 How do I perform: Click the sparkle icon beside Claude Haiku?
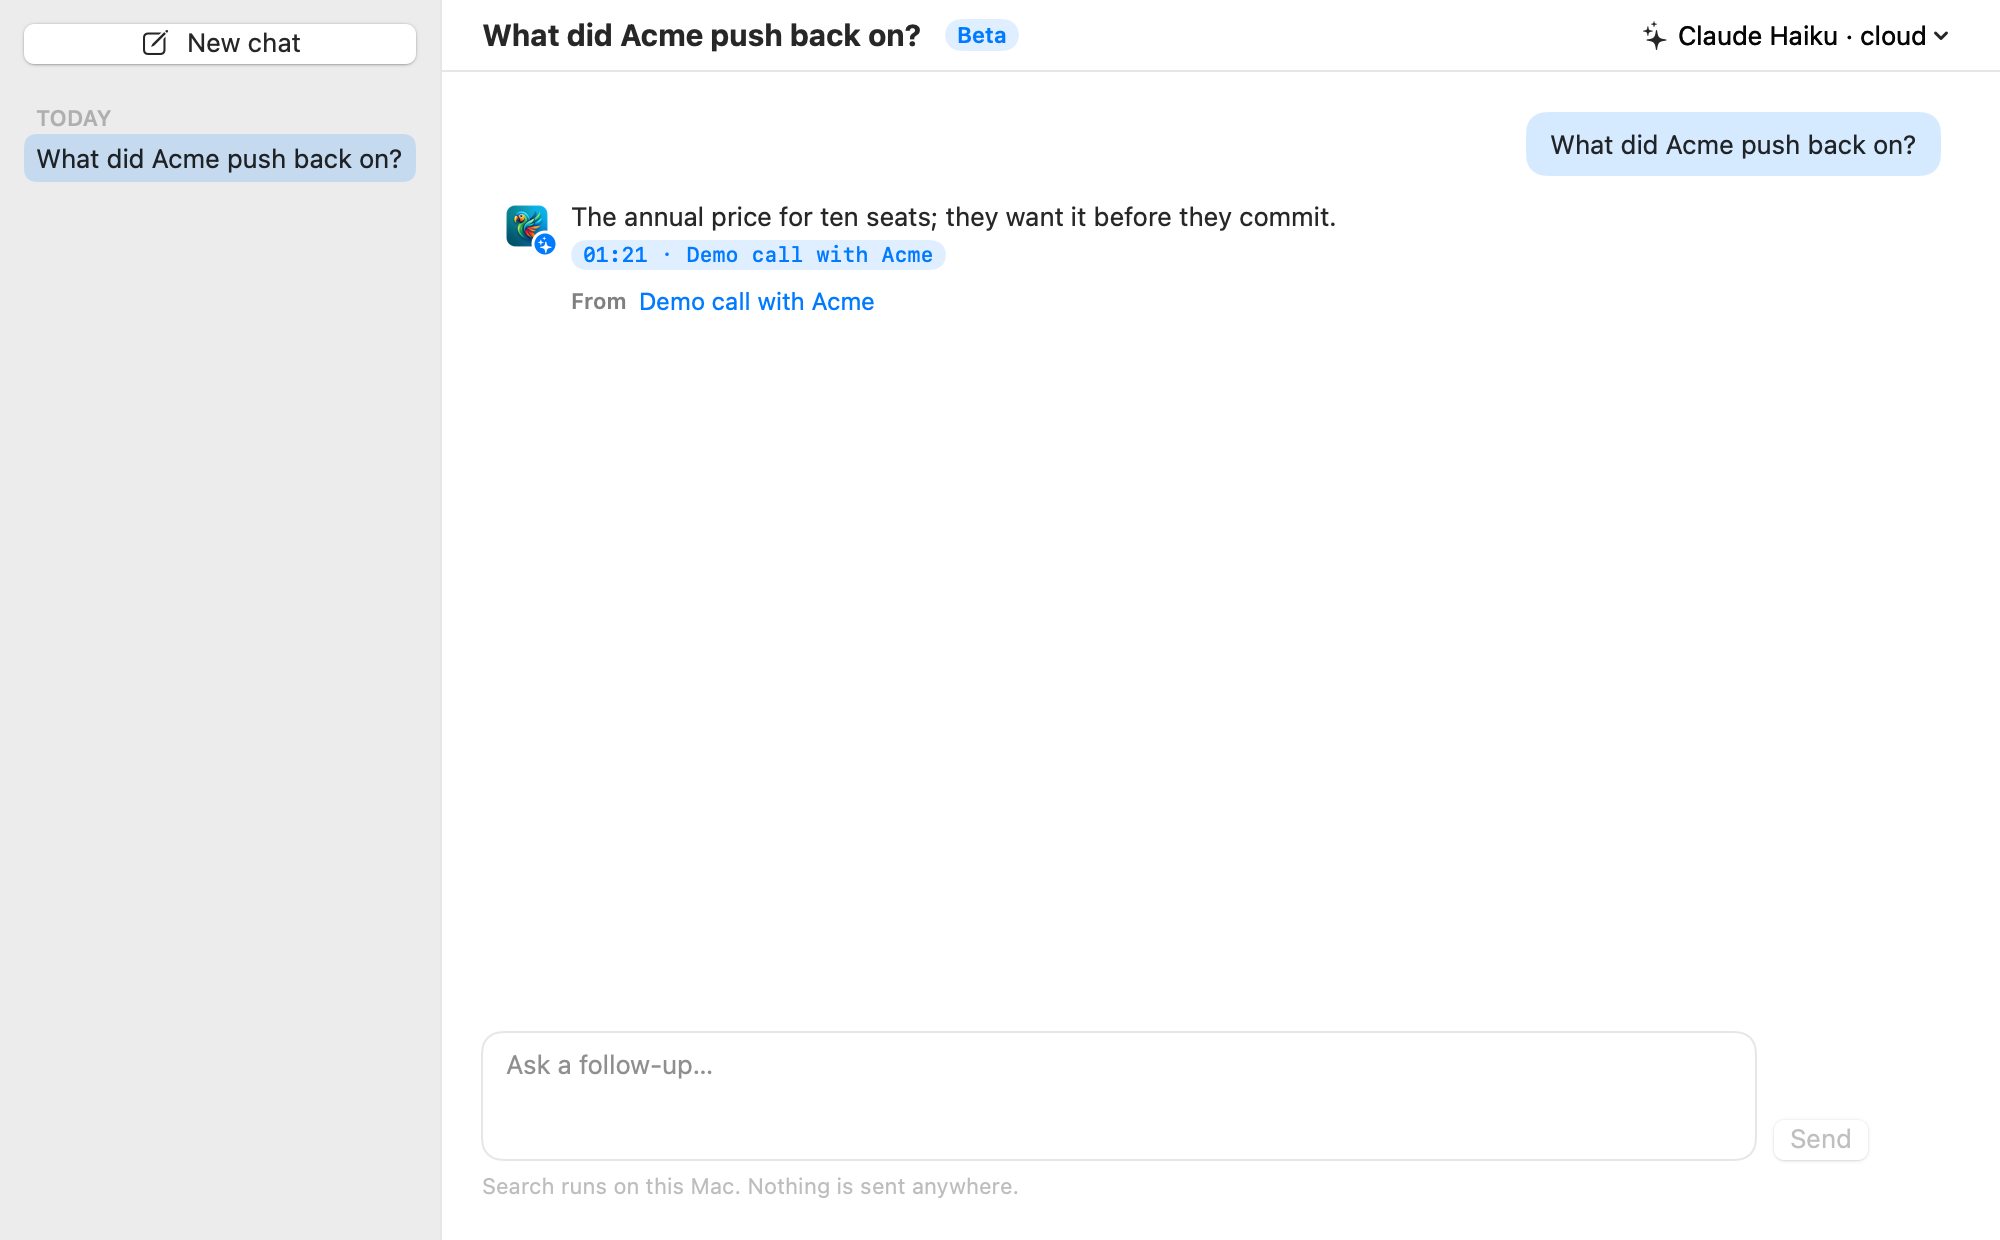(1654, 36)
